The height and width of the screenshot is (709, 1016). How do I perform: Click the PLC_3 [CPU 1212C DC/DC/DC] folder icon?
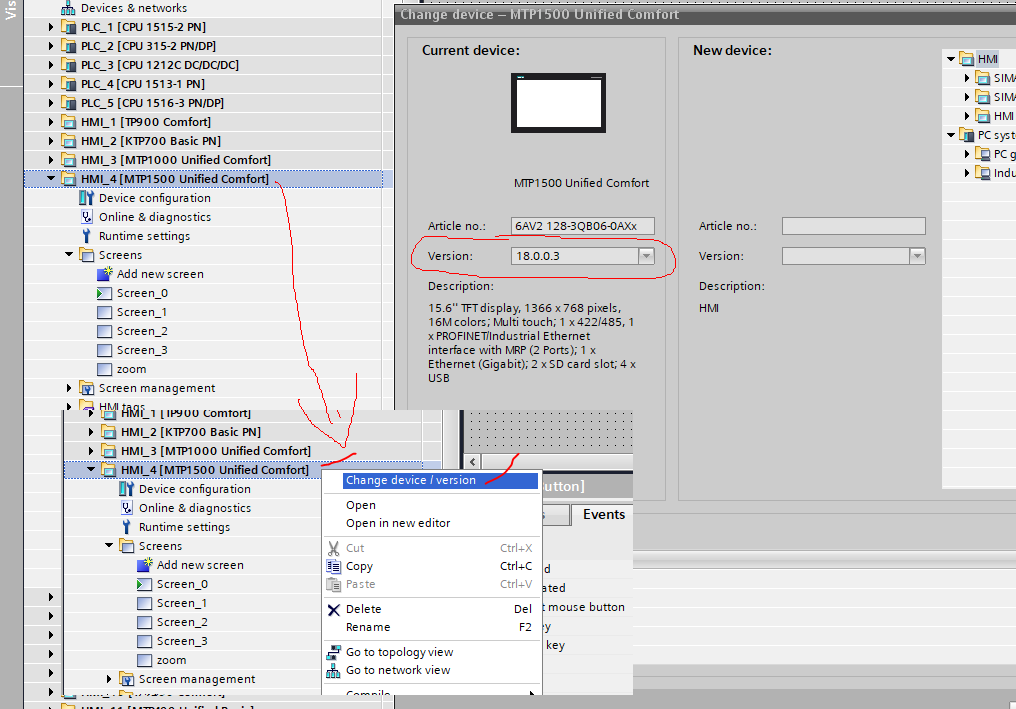(68, 65)
